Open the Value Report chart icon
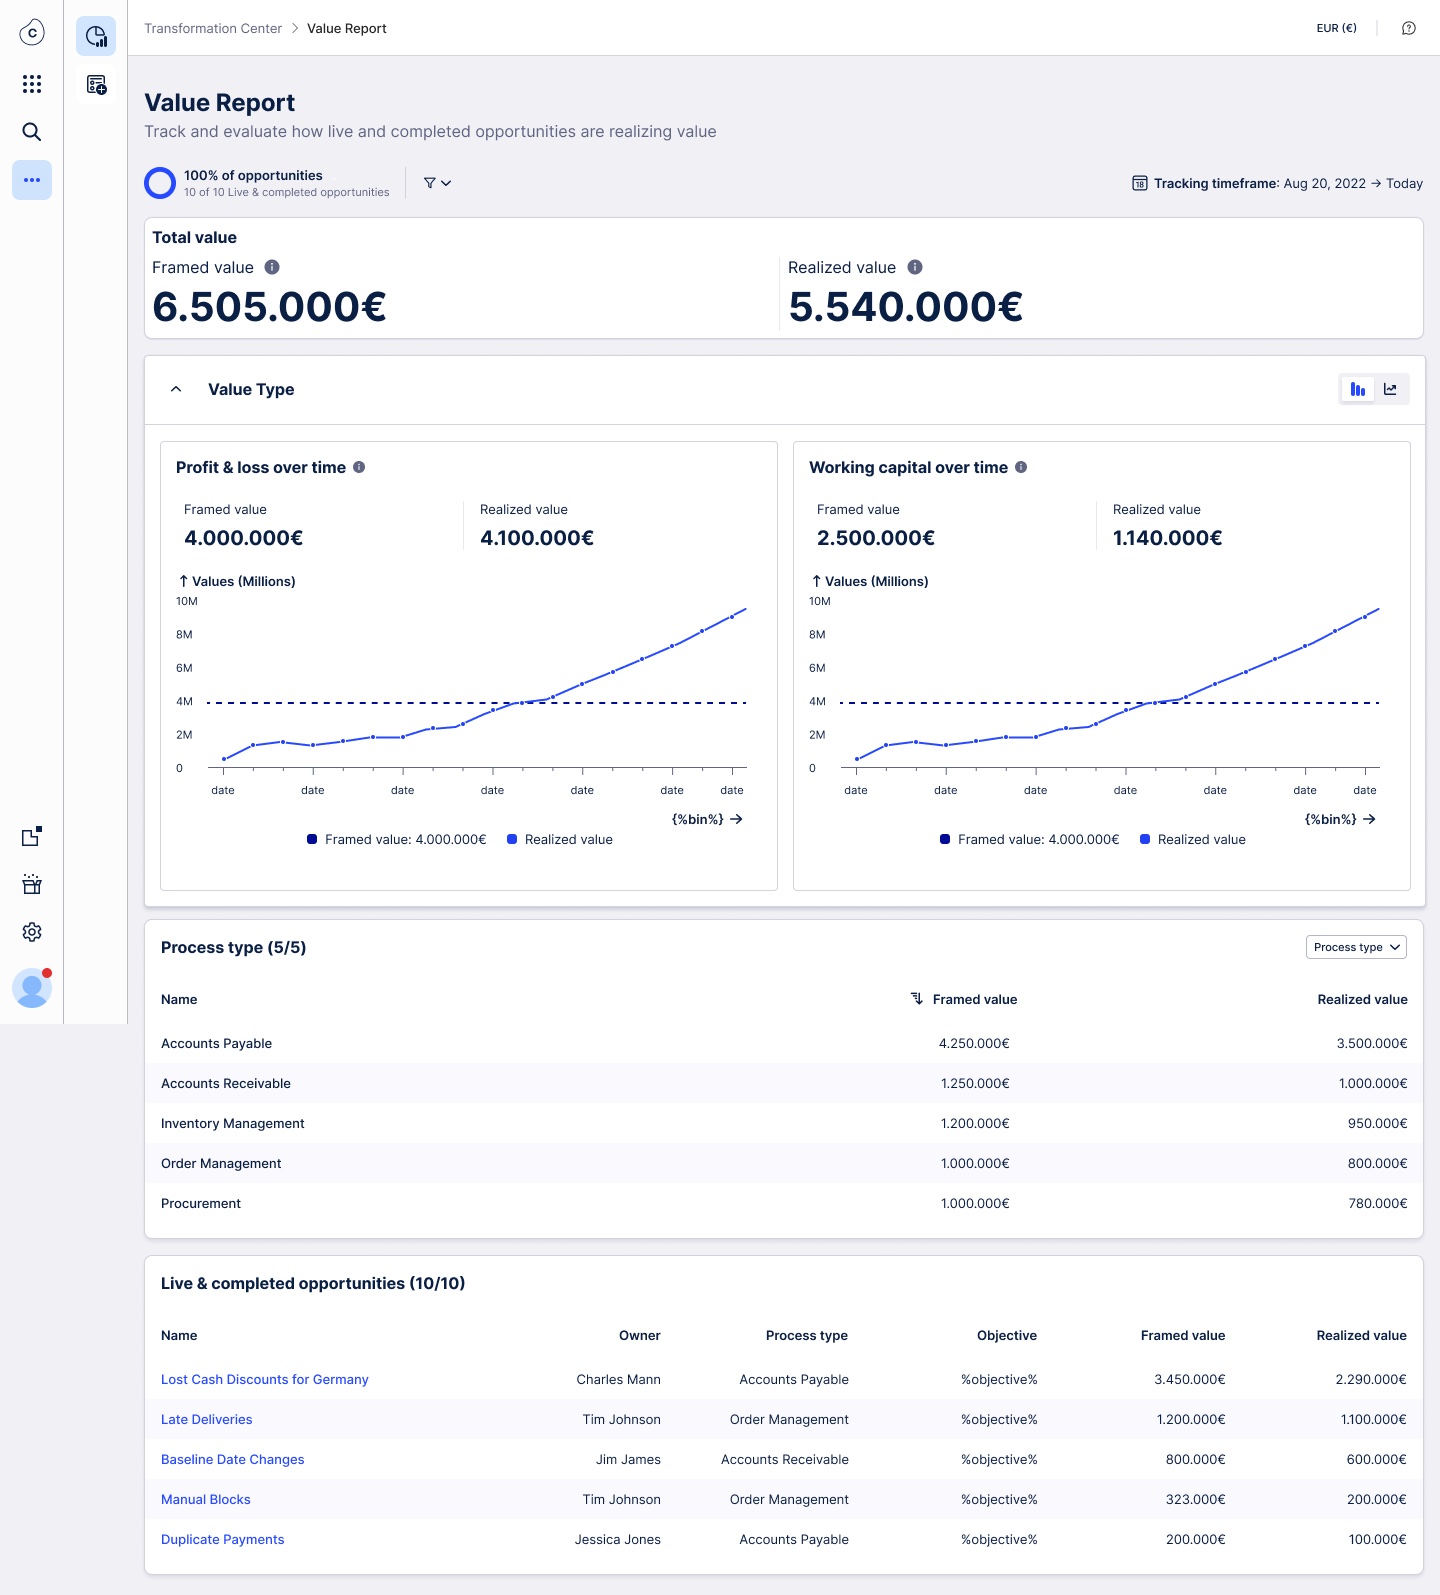This screenshot has width=1440, height=1595. point(96,36)
